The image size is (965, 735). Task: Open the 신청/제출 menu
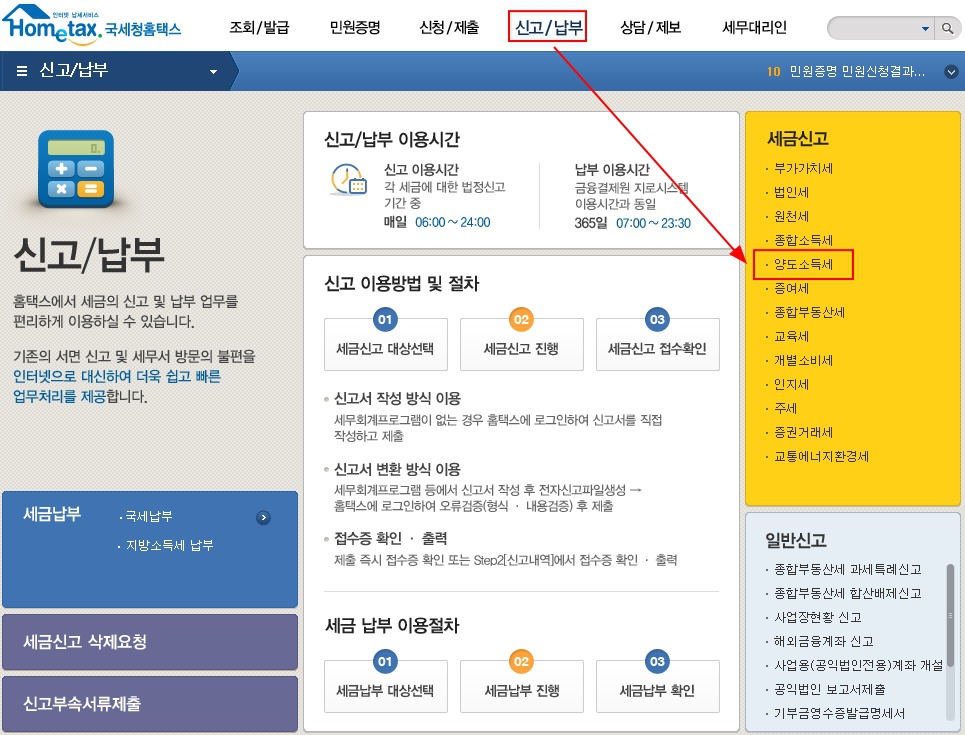click(x=449, y=28)
